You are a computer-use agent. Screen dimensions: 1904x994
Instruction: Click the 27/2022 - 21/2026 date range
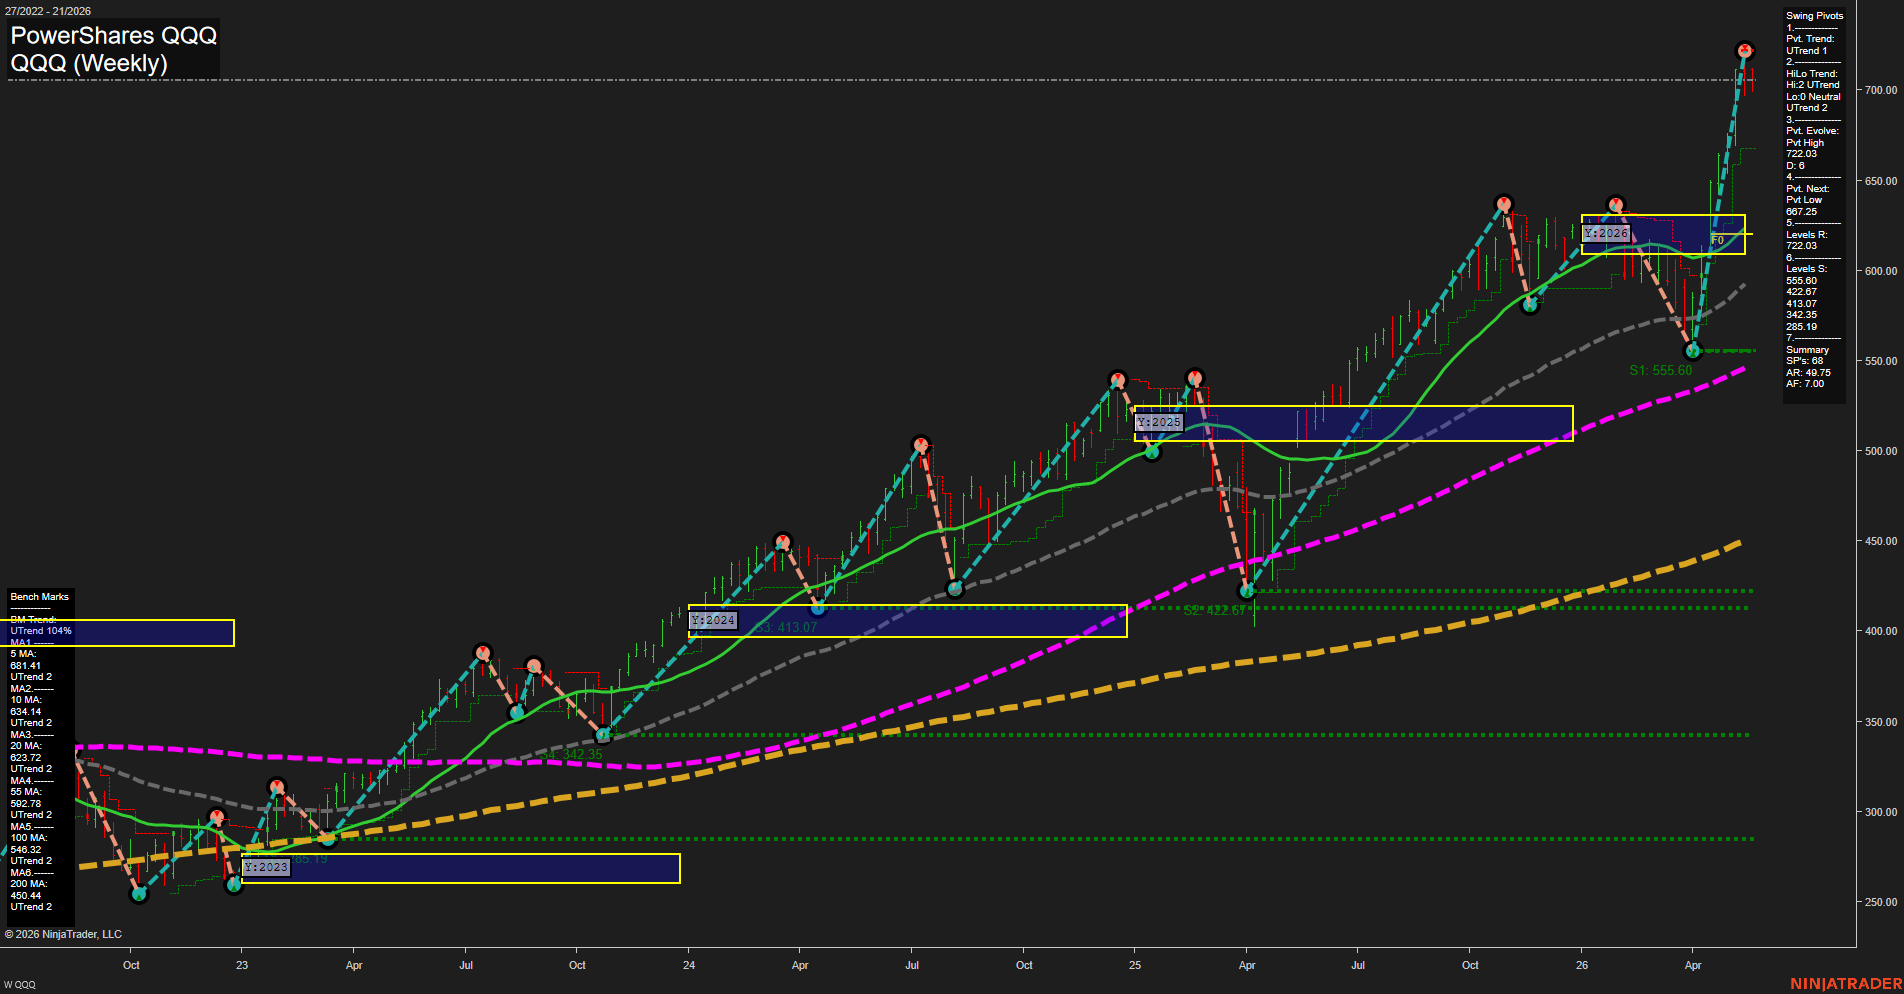click(47, 11)
